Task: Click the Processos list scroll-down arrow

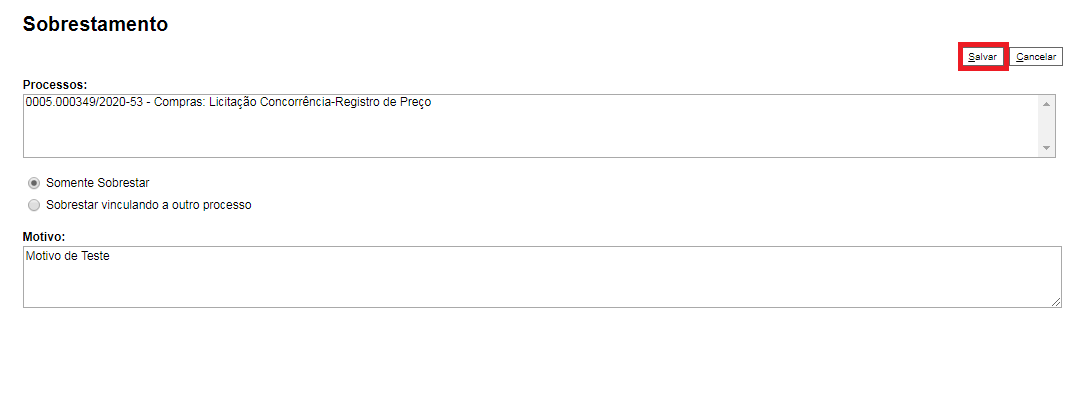Action: coord(1046,148)
